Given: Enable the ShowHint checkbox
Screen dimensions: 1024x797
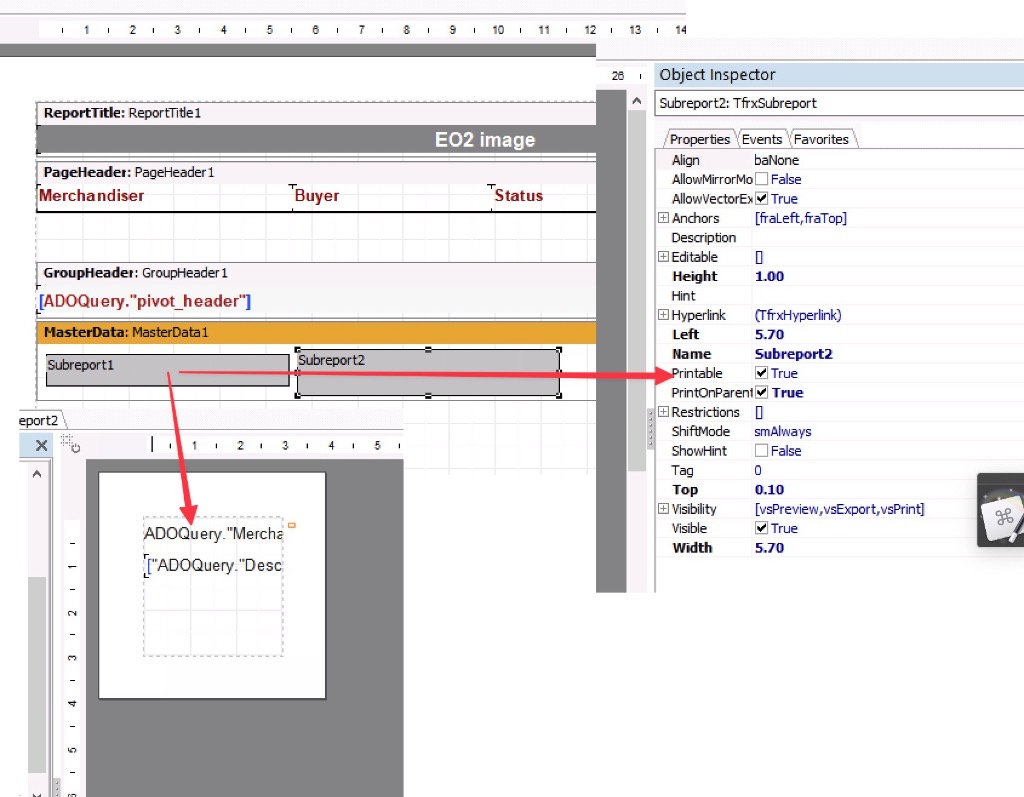Looking at the screenshot, I should pos(761,451).
